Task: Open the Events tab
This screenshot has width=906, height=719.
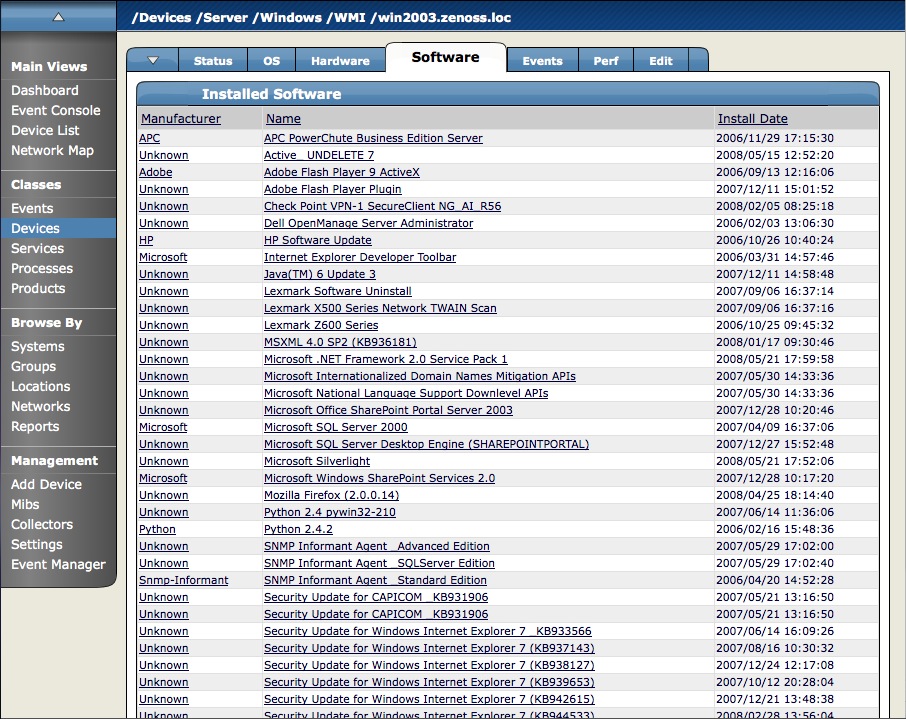Action: 543,61
